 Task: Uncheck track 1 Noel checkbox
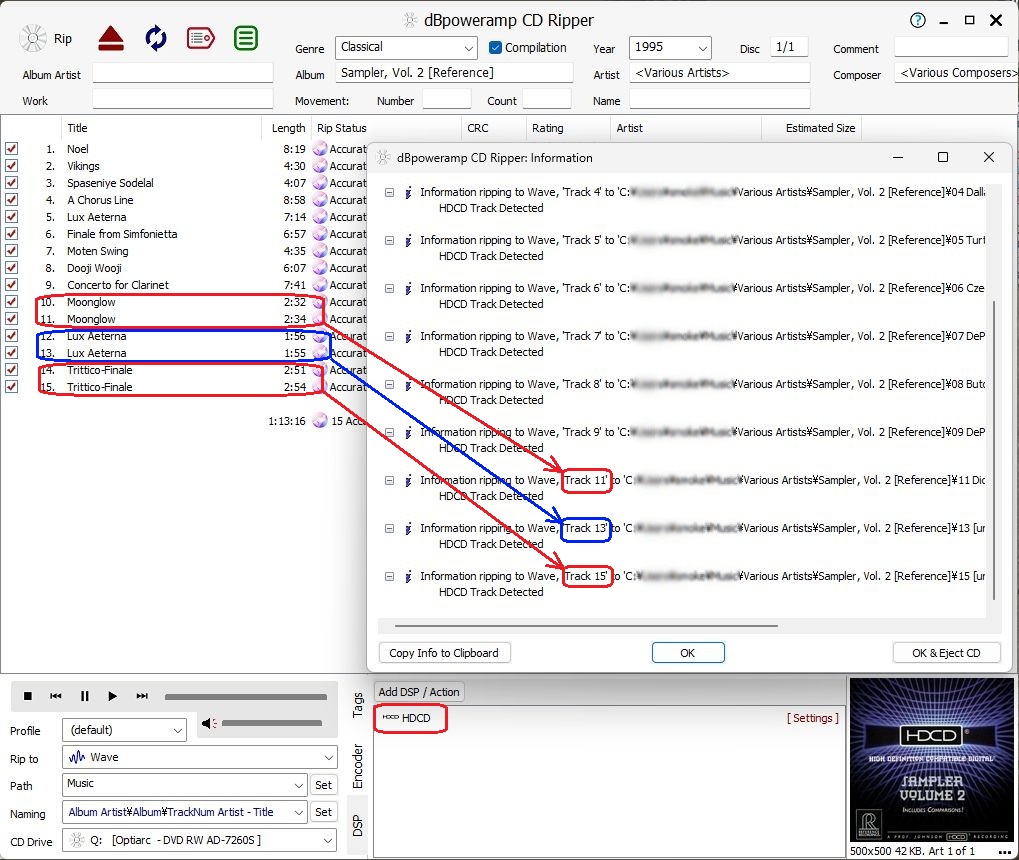pos(12,149)
